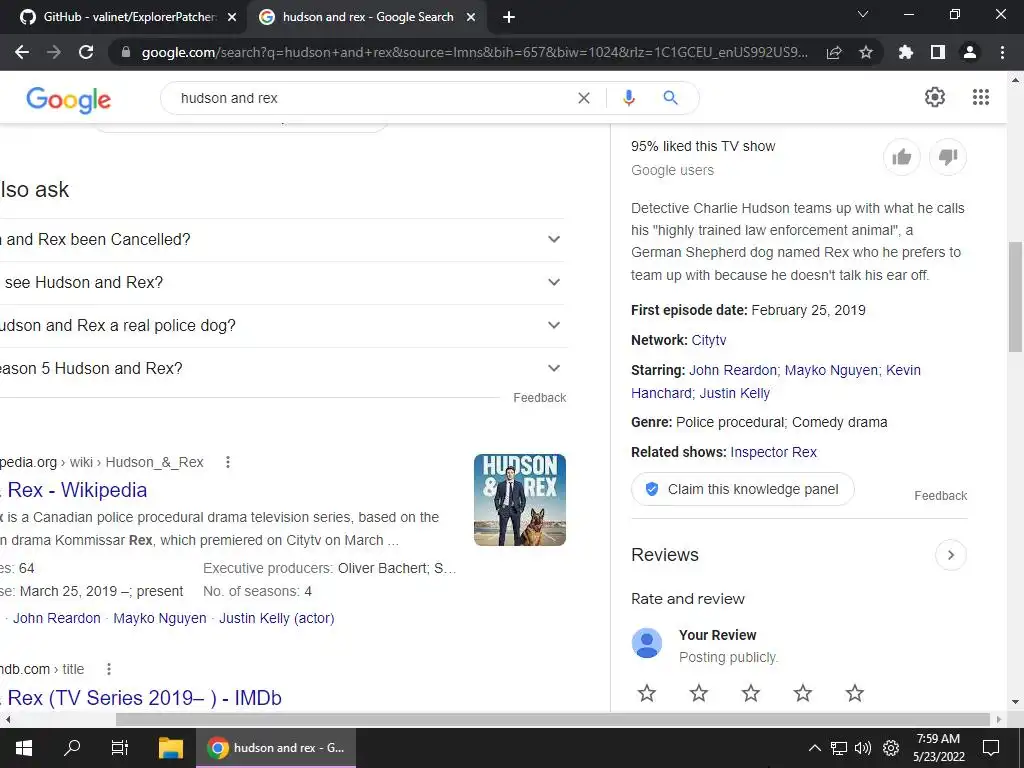Image resolution: width=1024 pixels, height=768 pixels.
Task: Open the Inspector Rex related show
Action: click(773, 453)
